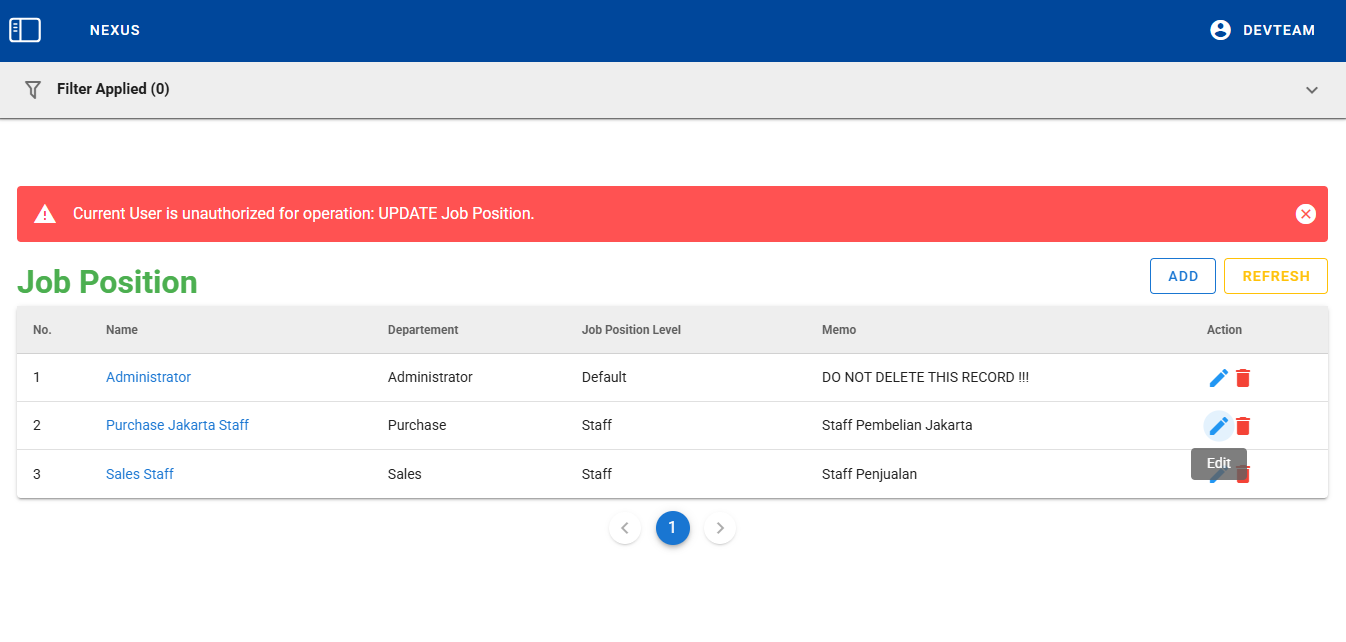Open the Purchase Jakarta Staff link
This screenshot has height=642, width=1346.
[177, 425]
